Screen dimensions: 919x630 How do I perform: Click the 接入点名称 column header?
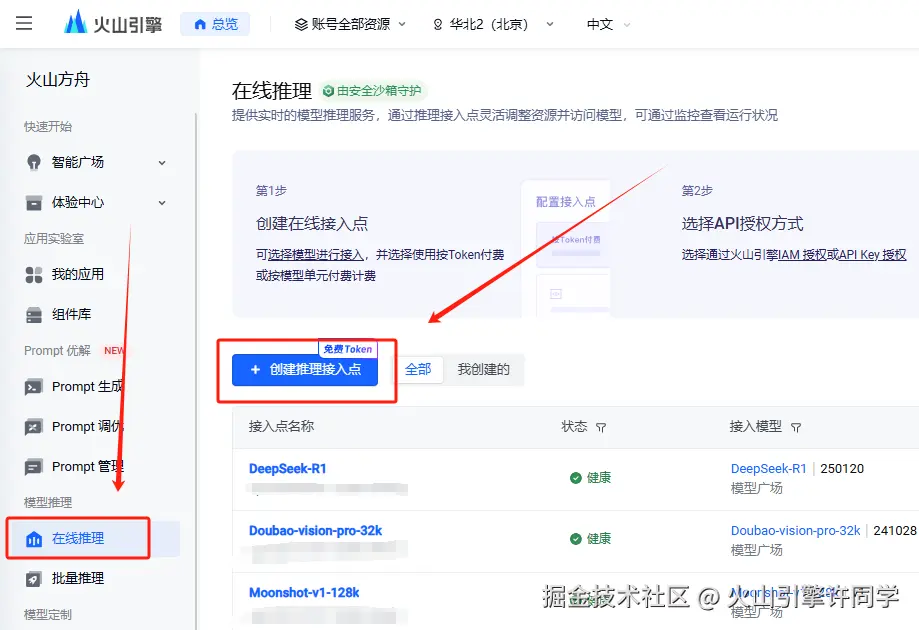click(x=281, y=427)
